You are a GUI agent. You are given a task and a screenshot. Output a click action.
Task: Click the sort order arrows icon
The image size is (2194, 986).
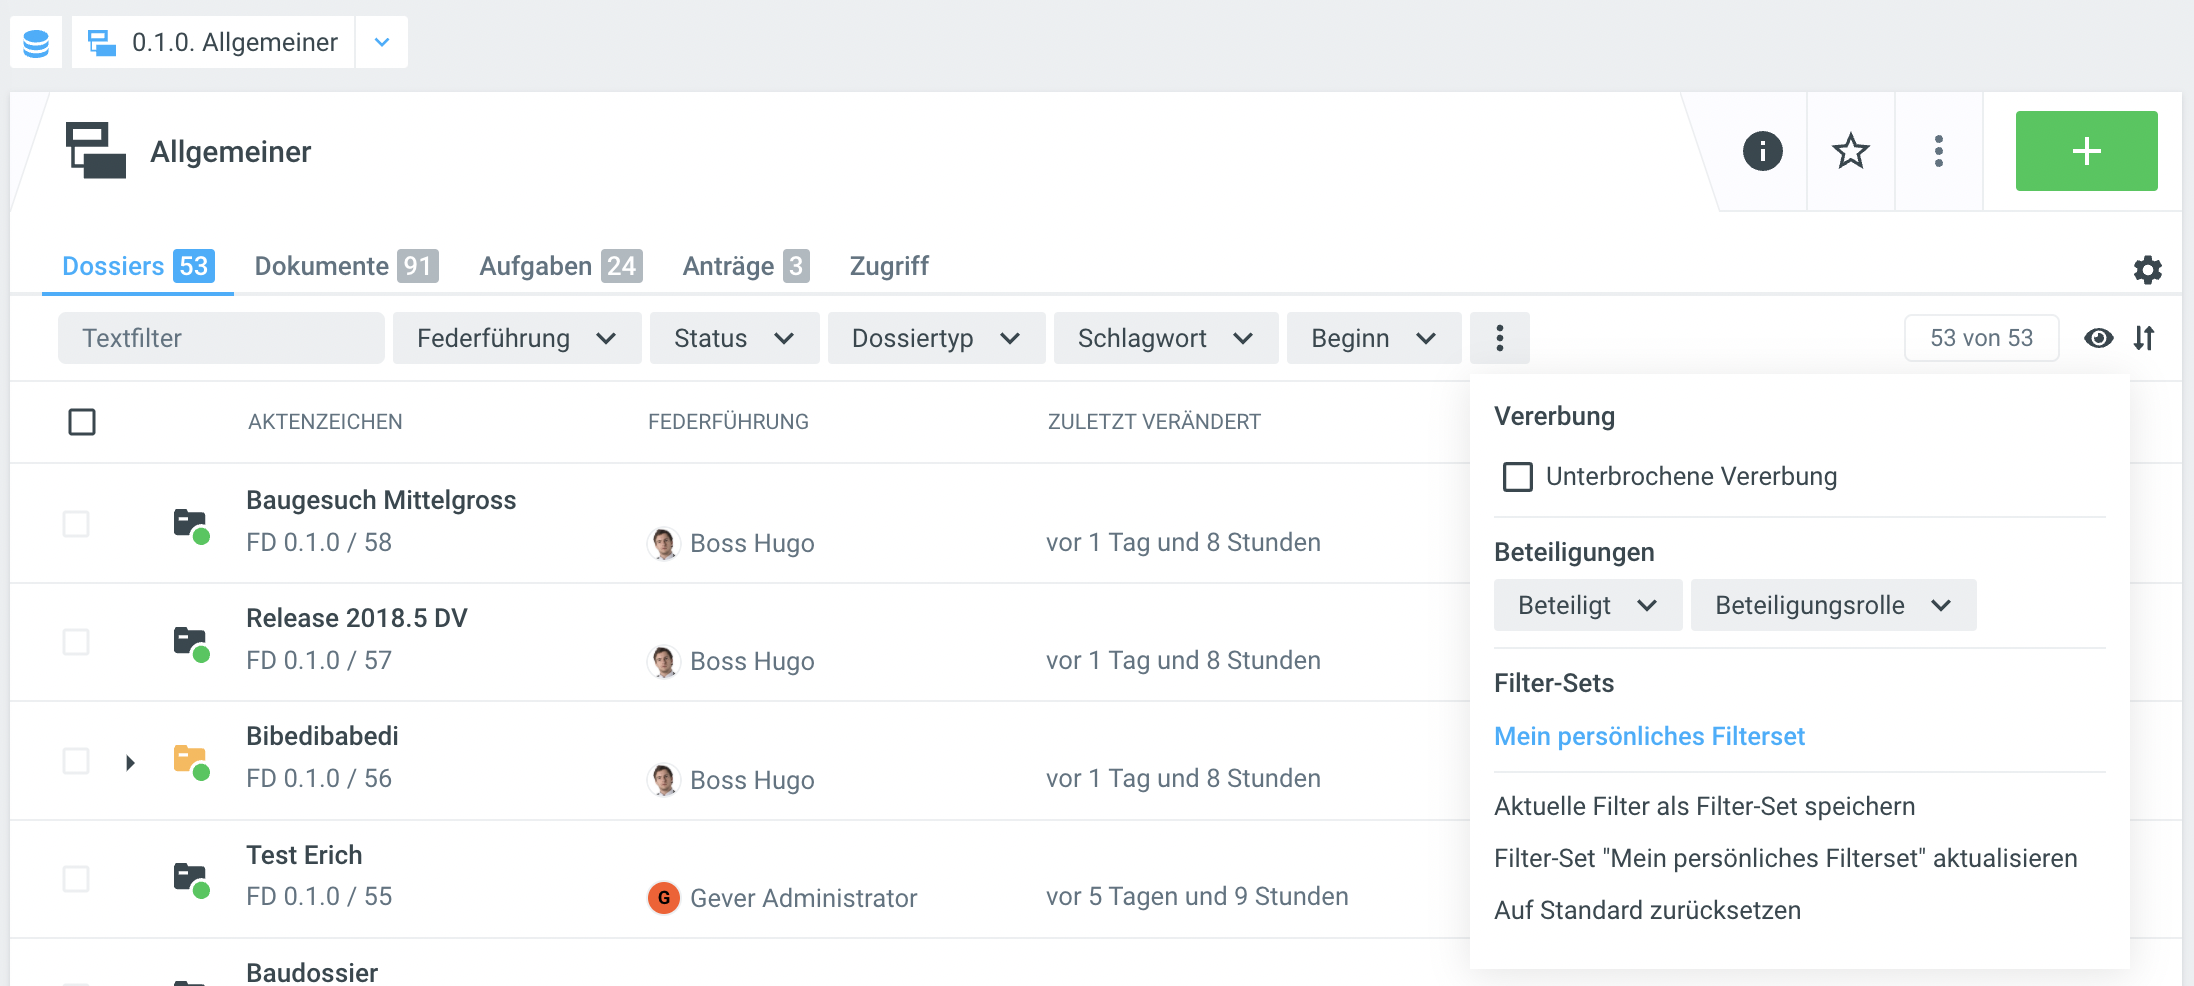pos(2144,338)
